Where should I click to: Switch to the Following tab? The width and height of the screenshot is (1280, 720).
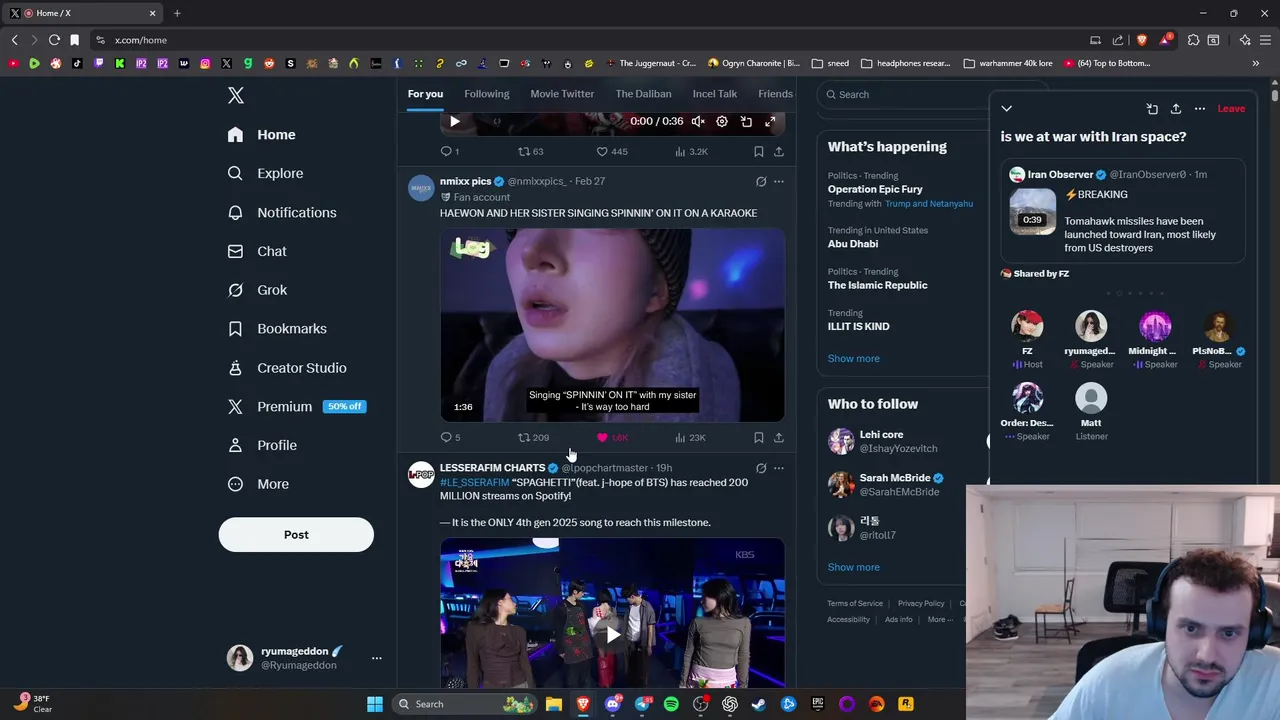(x=487, y=94)
